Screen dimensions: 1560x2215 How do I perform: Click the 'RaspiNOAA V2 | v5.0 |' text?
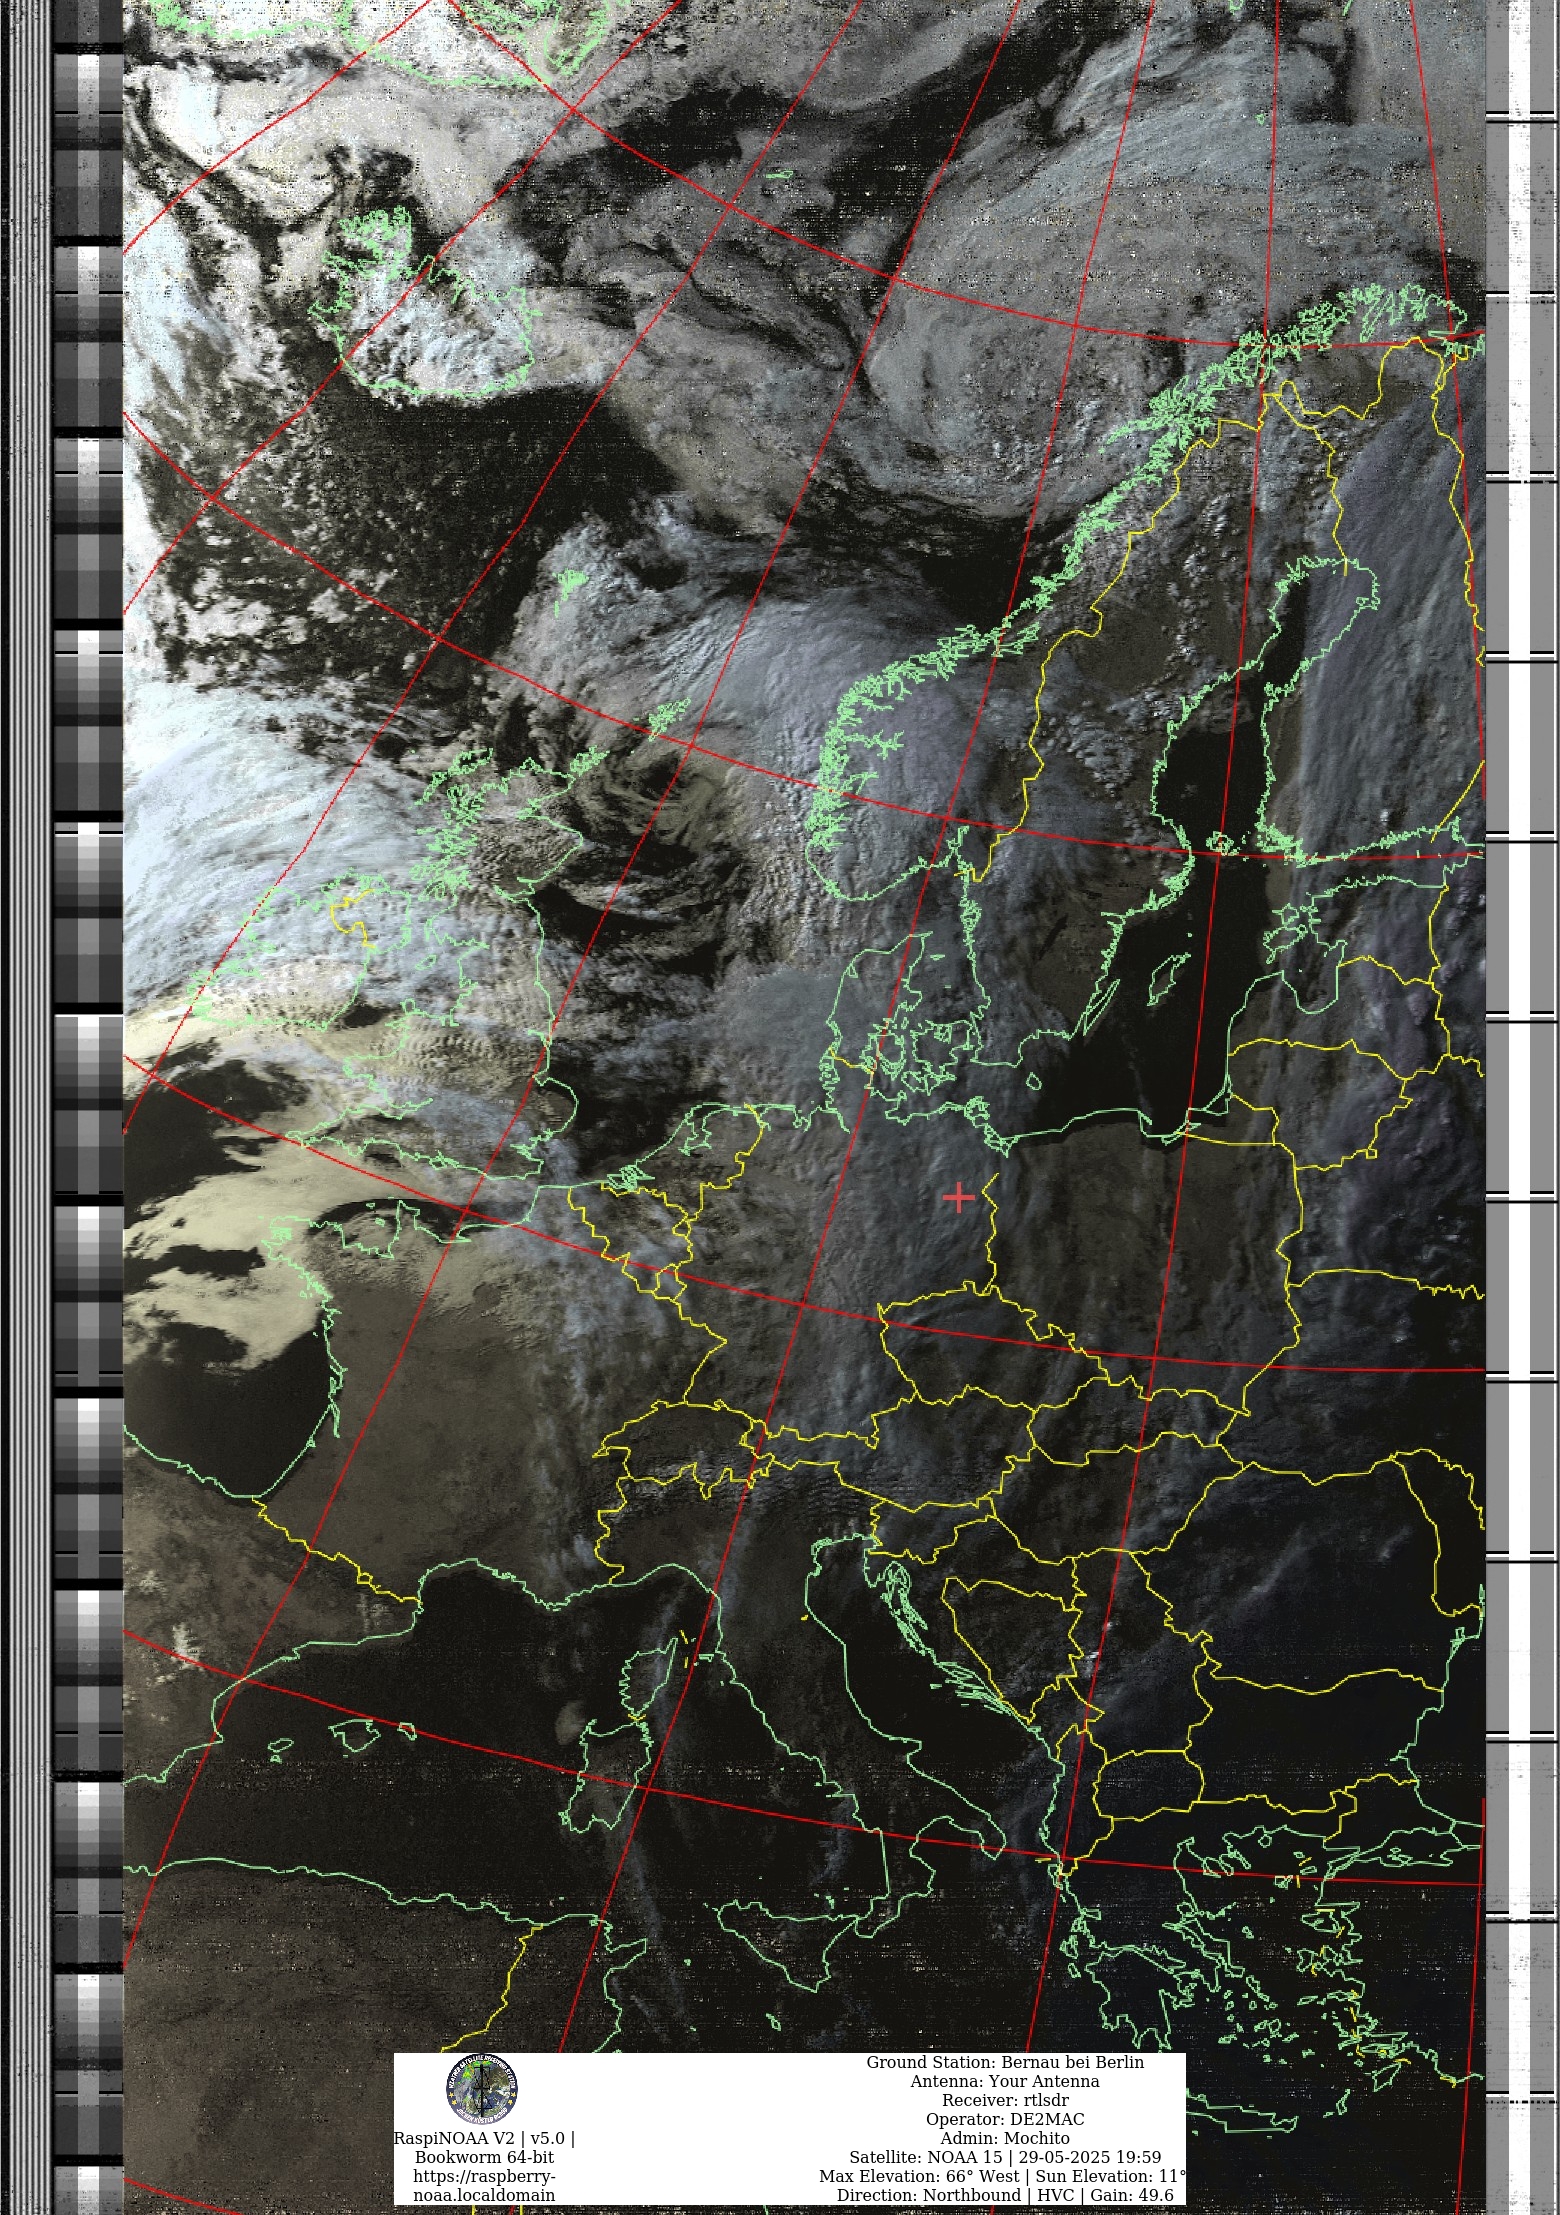[484, 2138]
